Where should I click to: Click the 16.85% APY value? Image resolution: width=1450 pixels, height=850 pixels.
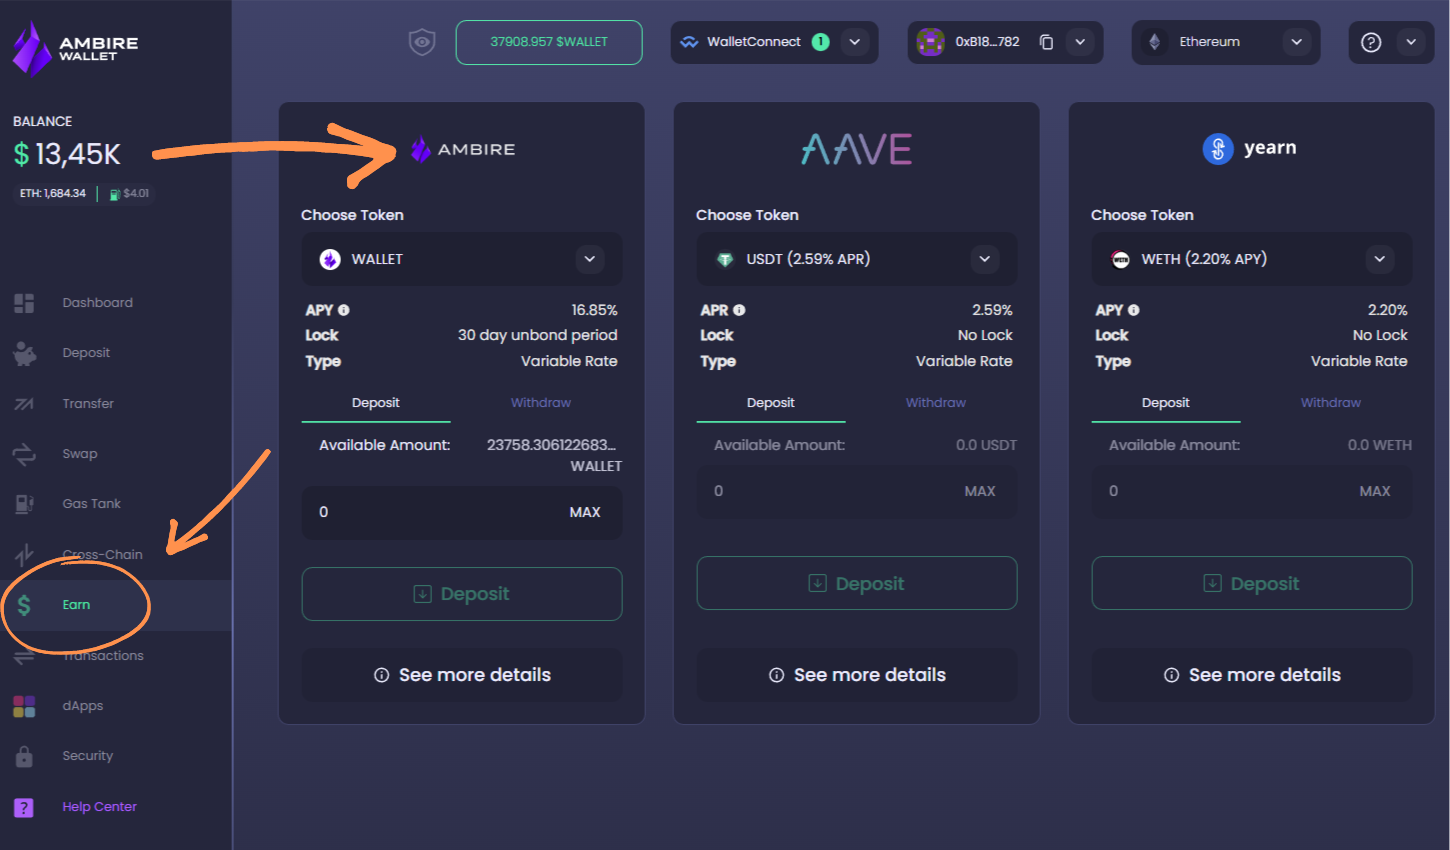click(x=594, y=310)
